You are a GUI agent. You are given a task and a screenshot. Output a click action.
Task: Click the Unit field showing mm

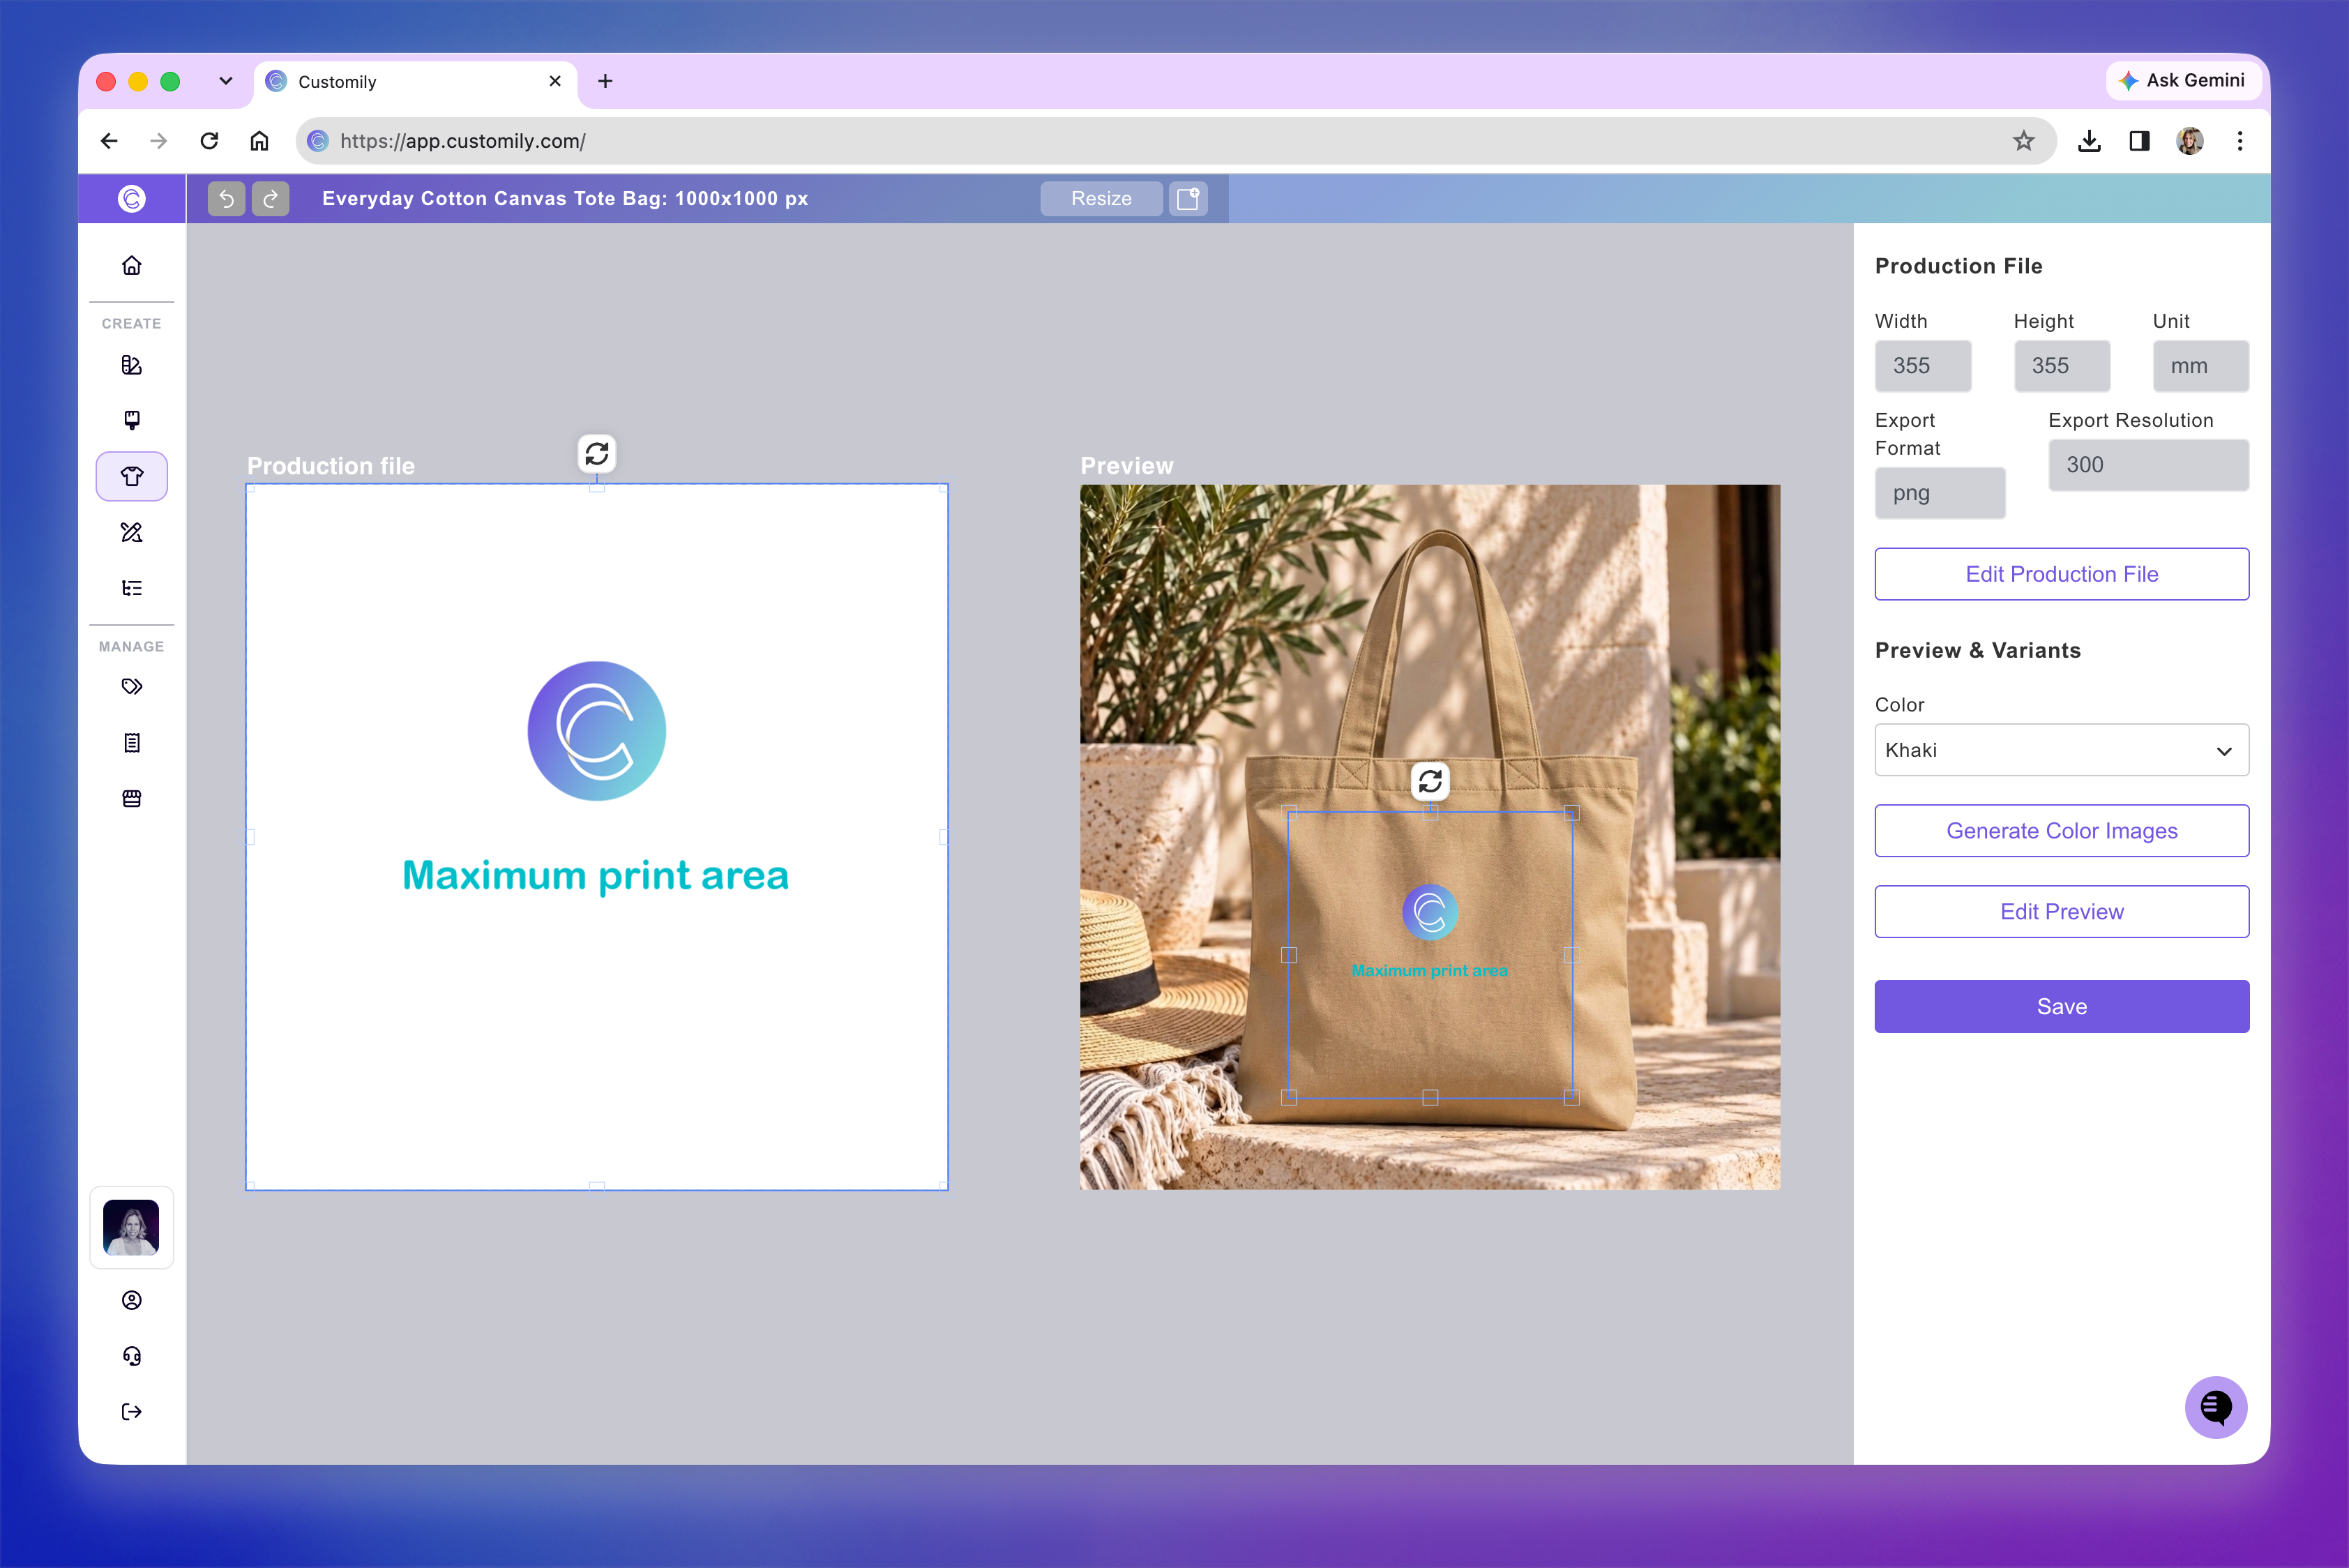pos(2200,366)
